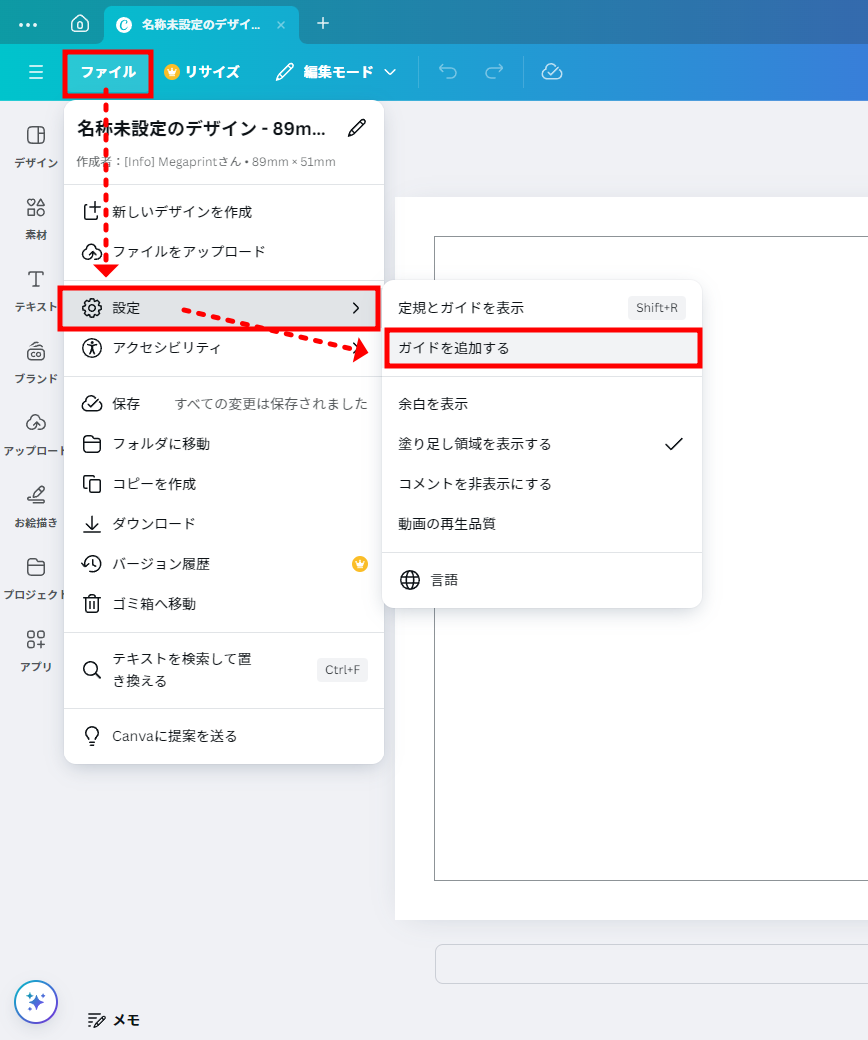
Task: Toggle 定規とガイドを表示
Action: click(542, 308)
